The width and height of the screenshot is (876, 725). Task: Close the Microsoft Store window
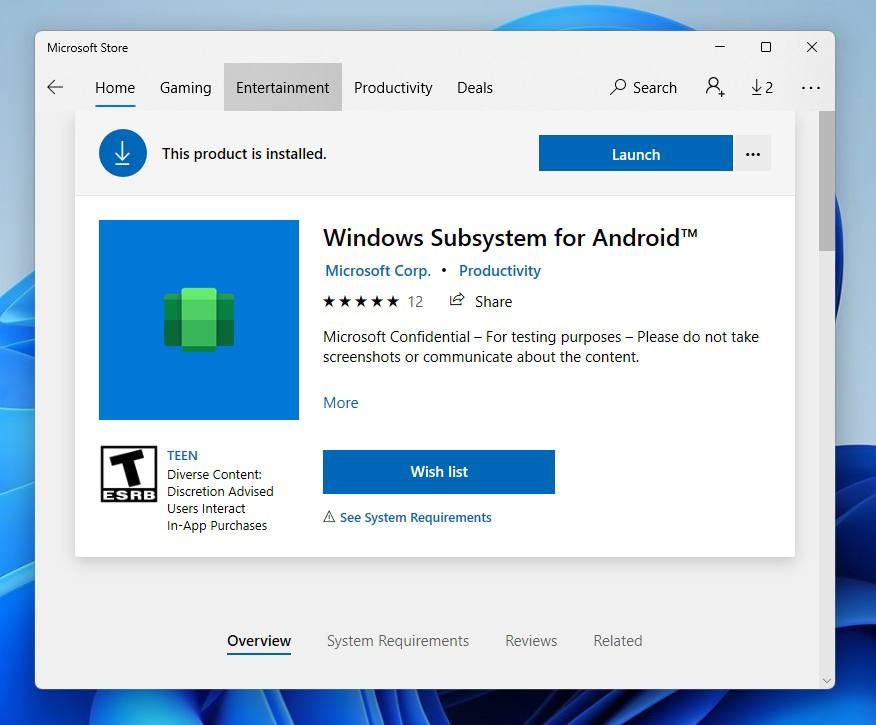(x=812, y=47)
